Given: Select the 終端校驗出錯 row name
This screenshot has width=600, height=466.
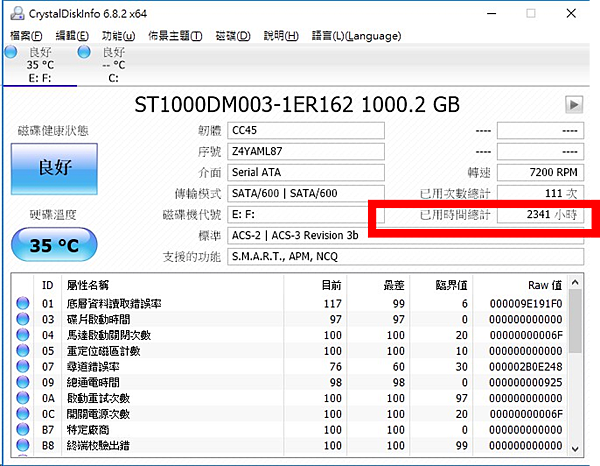Looking at the screenshot, I should (98, 446).
